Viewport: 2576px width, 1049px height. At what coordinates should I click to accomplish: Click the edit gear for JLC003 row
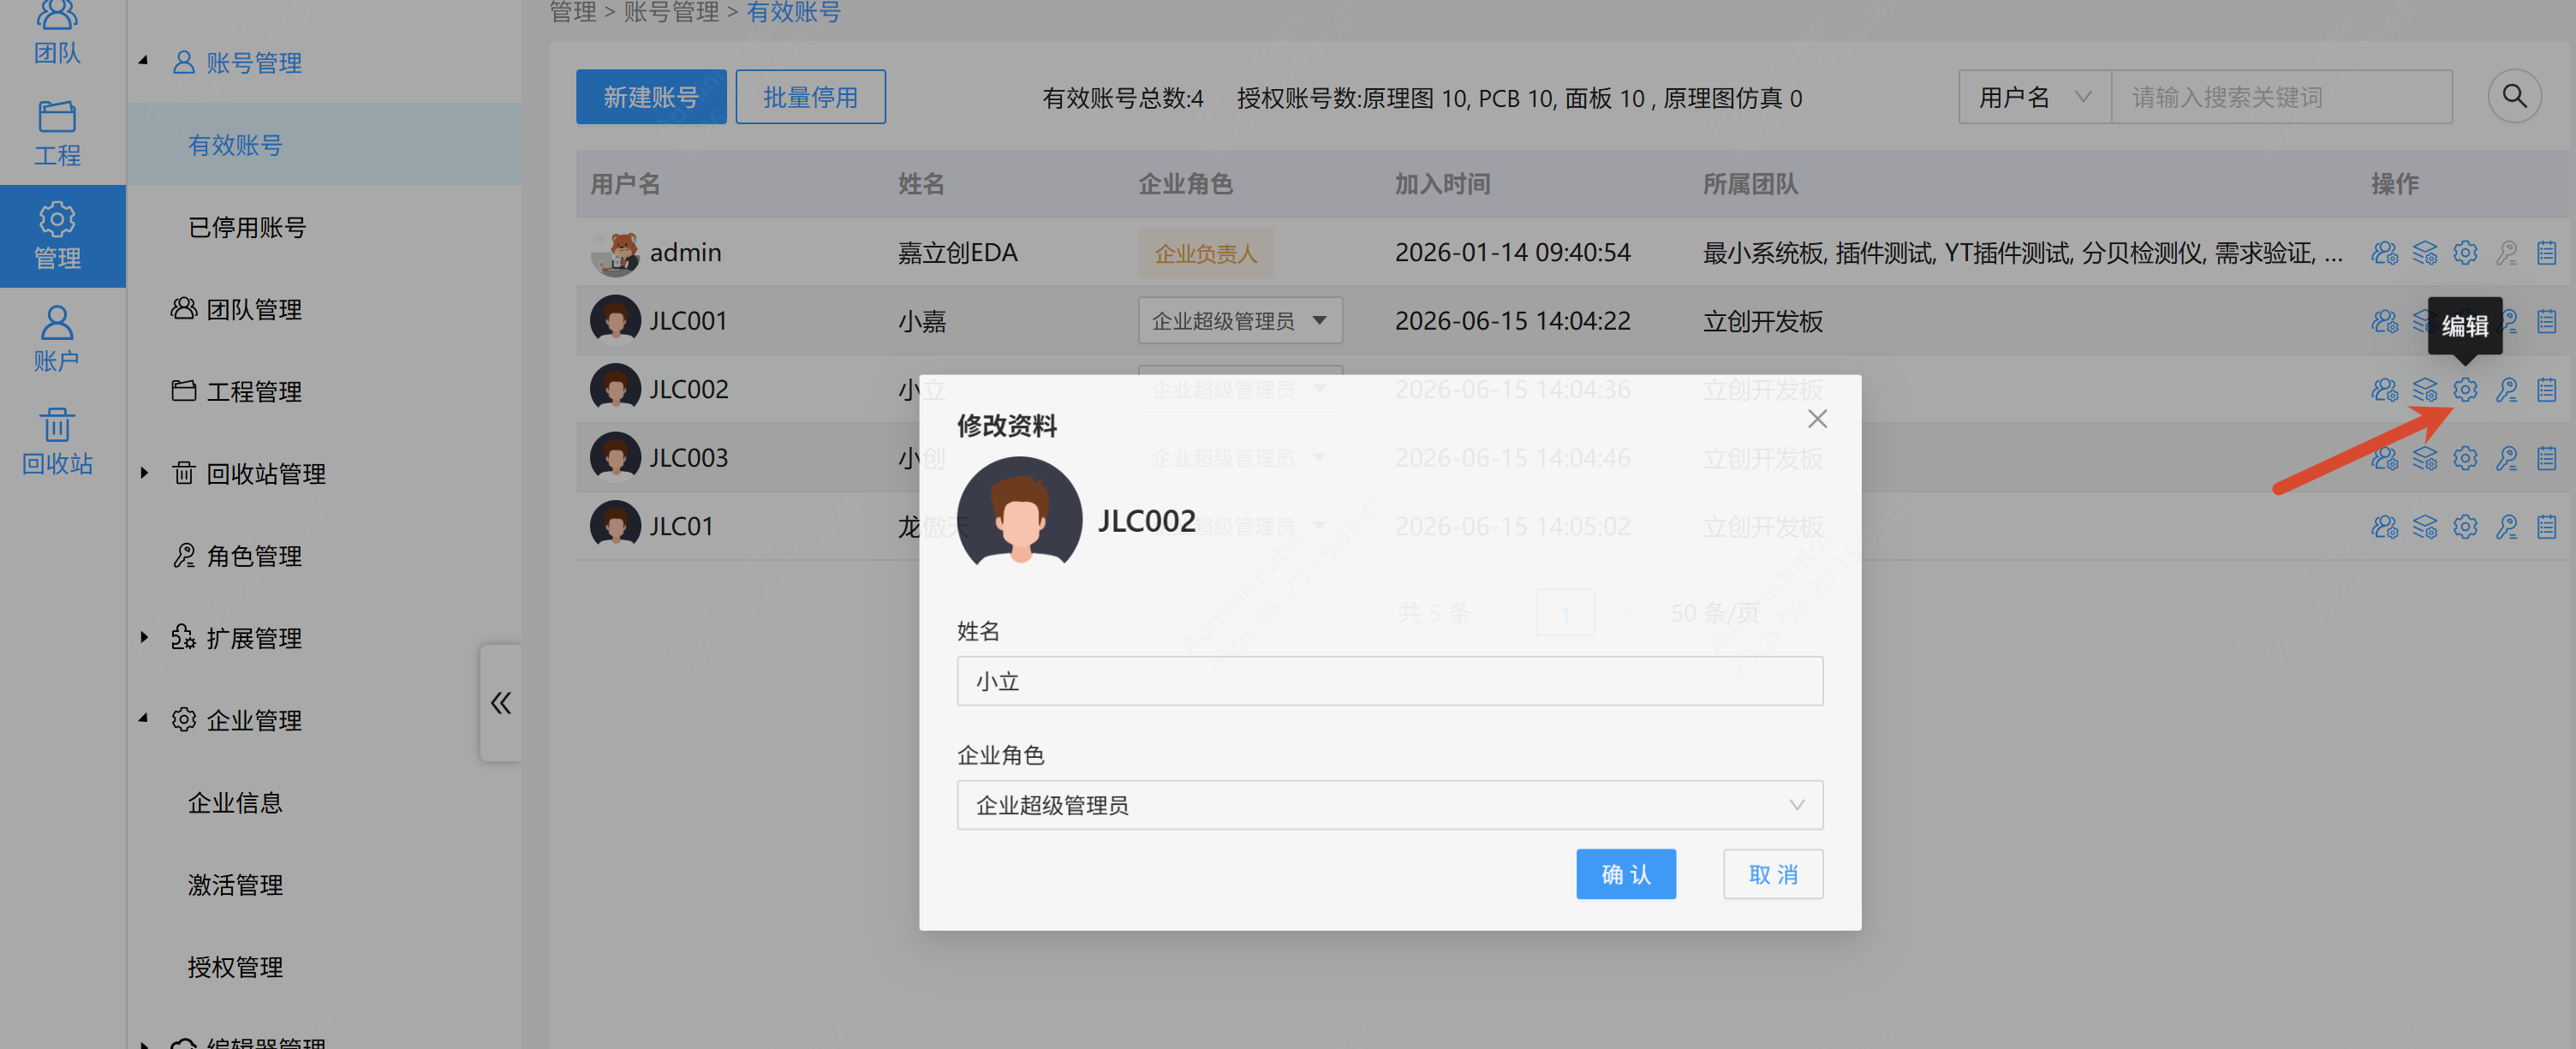[x=2465, y=458]
